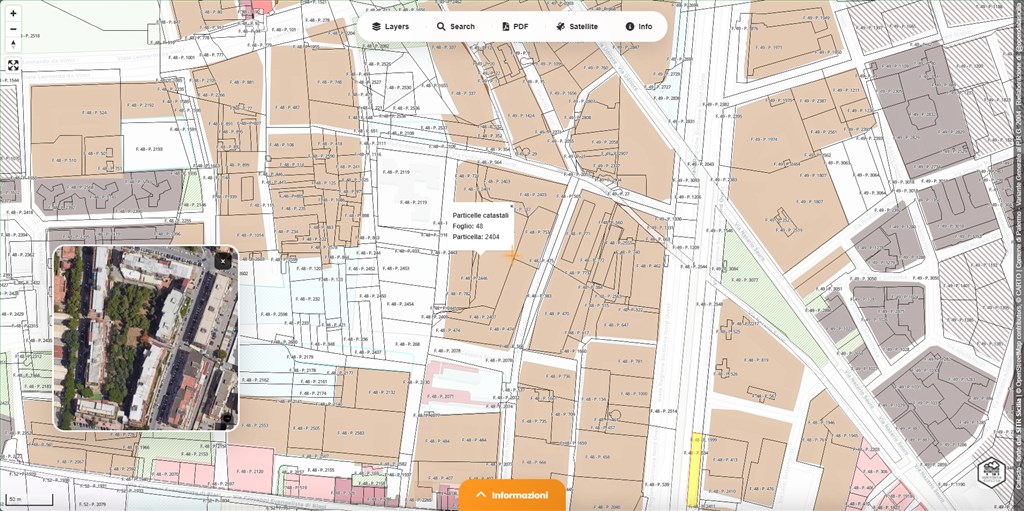This screenshot has height=511, width=1024.
Task: Open the Info panel
Action: click(x=639, y=26)
